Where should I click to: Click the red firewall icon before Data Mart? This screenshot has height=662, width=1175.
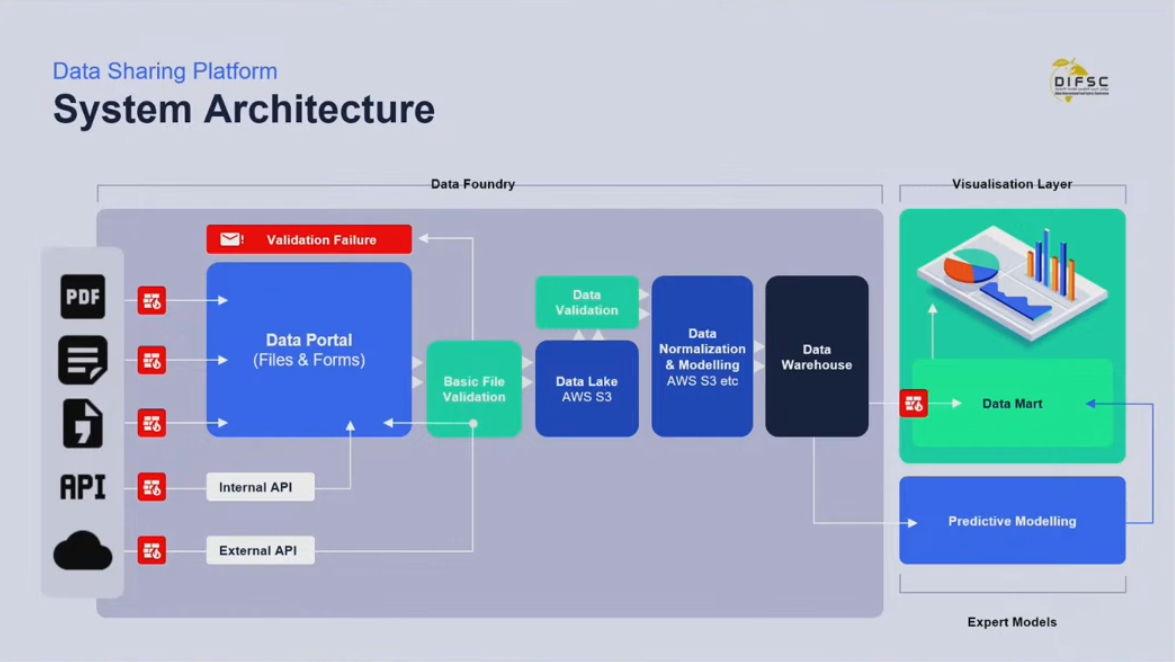coord(913,403)
